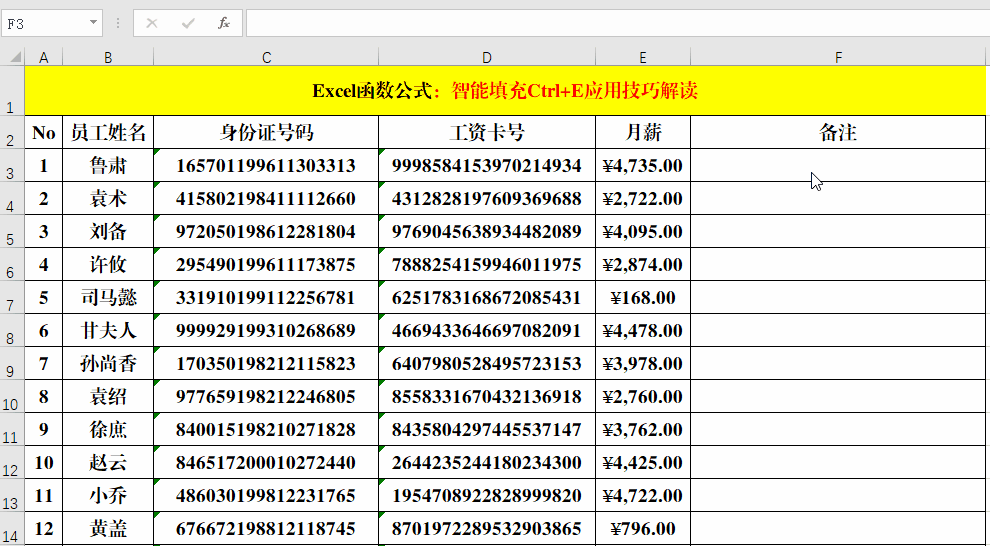Image resolution: width=990 pixels, height=546 pixels.
Task: Select row 3 header
Action: 12,165
